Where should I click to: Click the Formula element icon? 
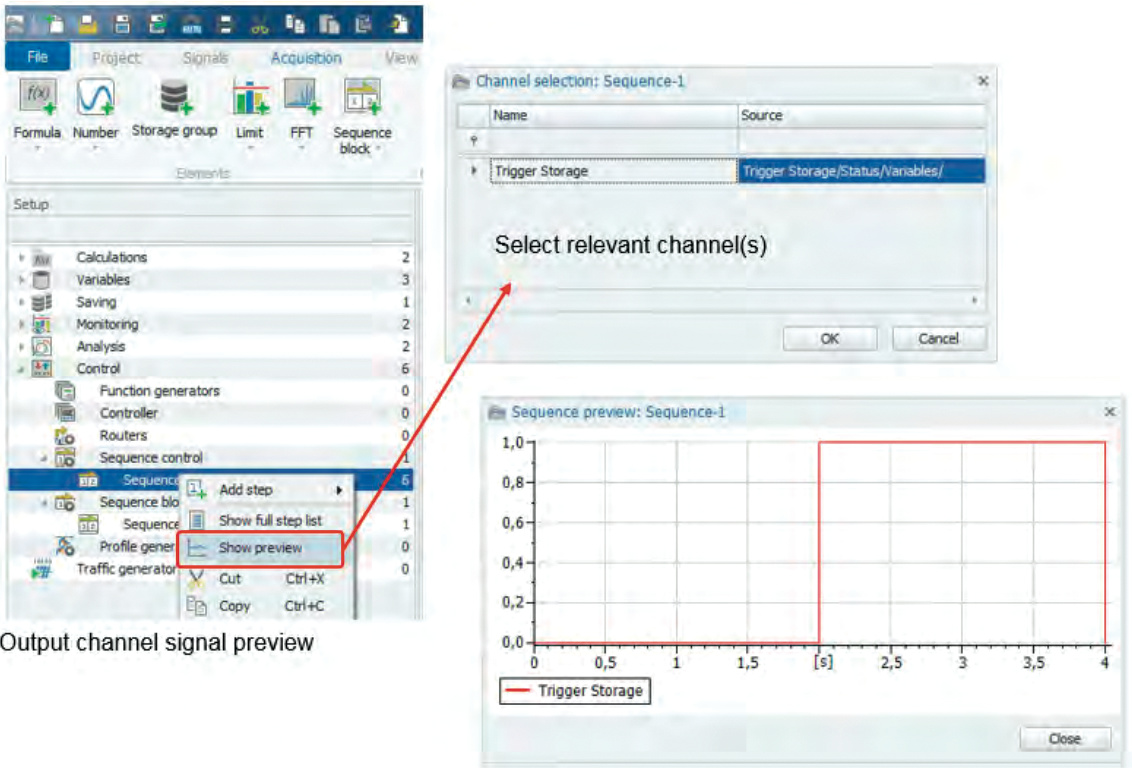pos(37,100)
